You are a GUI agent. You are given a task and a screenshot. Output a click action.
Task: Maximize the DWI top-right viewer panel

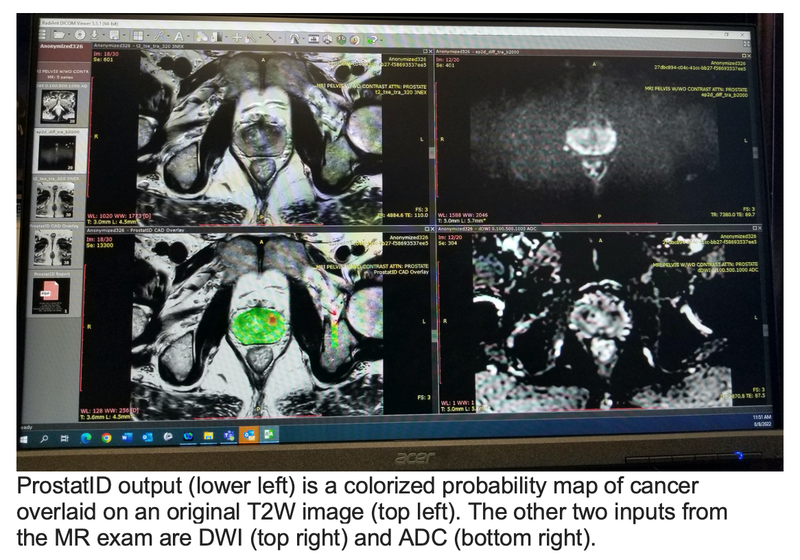click(744, 56)
